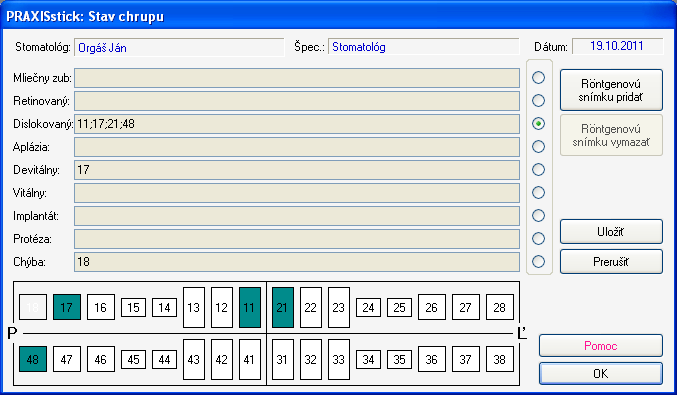The image size is (677, 395).
Task: Select tooth 44 in chart
Action: [x=165, y=359]
